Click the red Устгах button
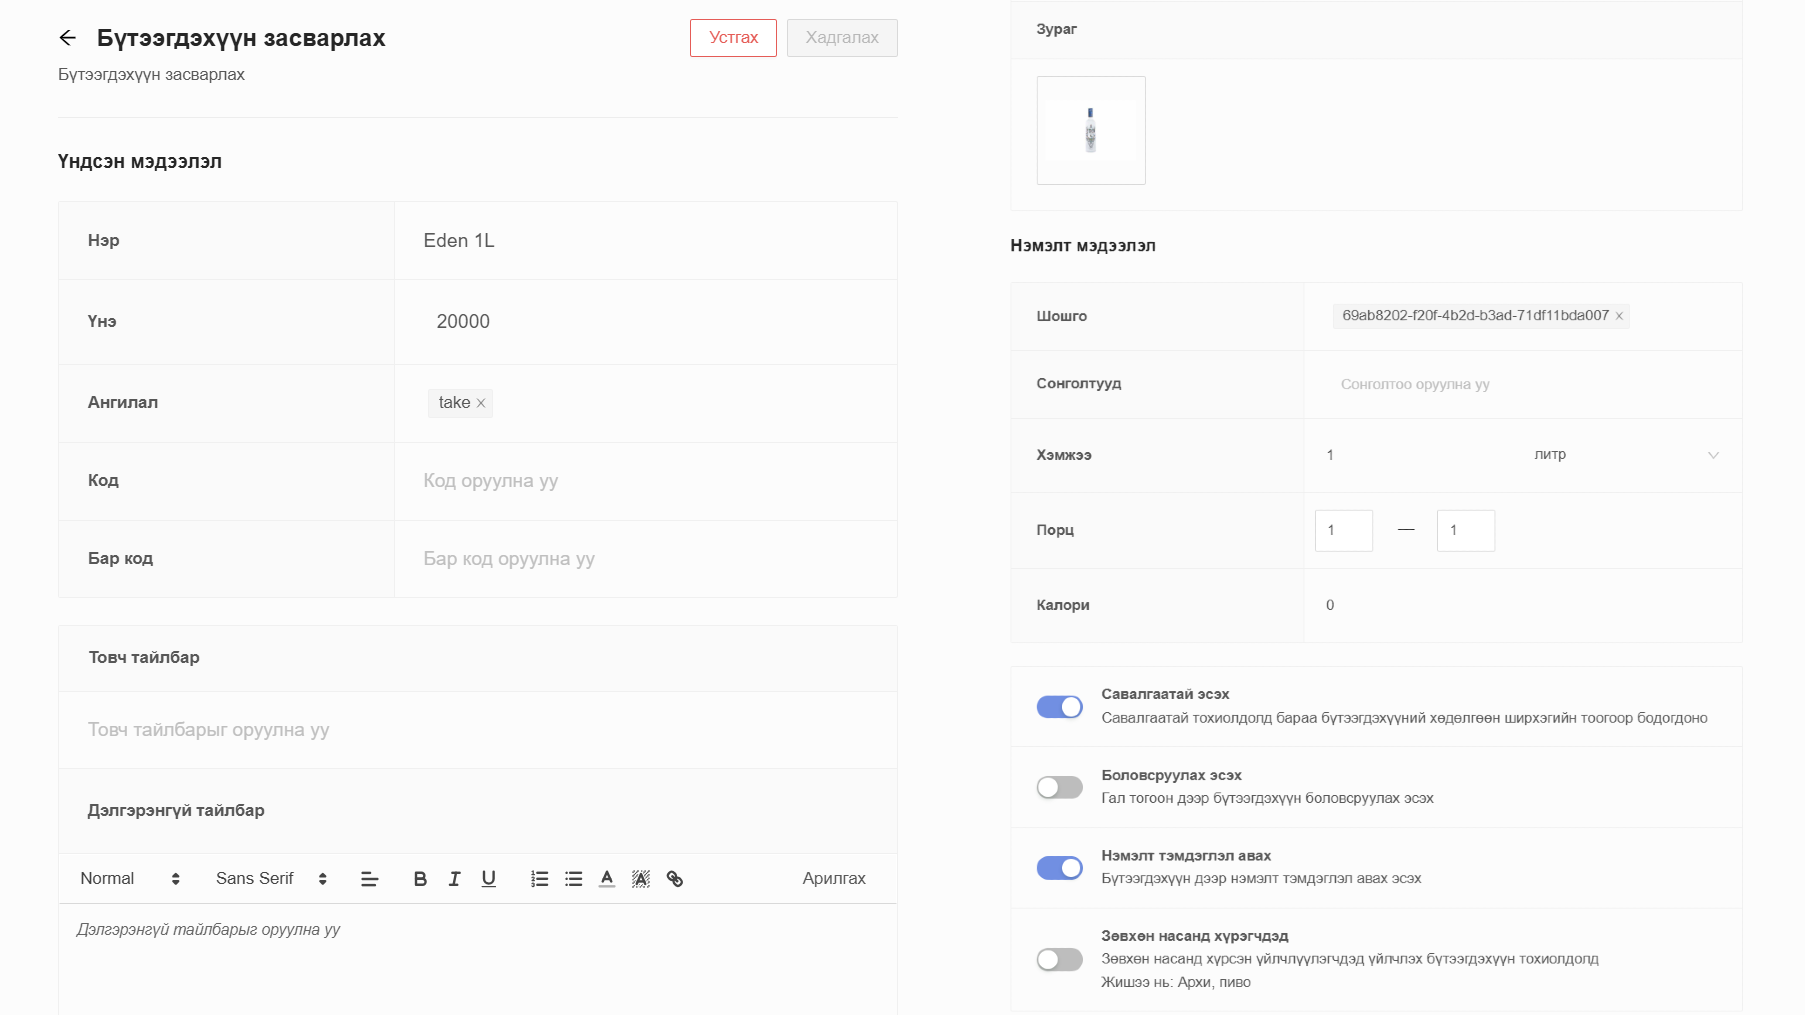 pos(733,38)
